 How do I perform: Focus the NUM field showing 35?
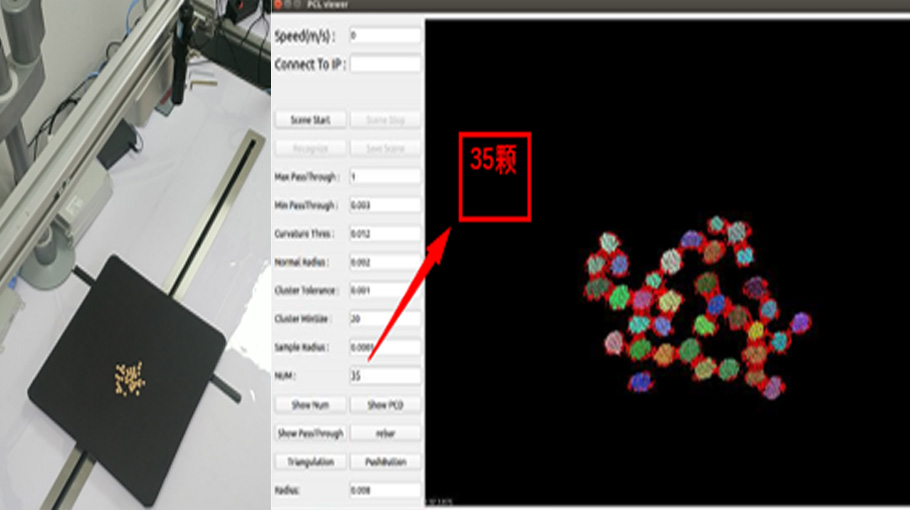click(x=385, y=376)
